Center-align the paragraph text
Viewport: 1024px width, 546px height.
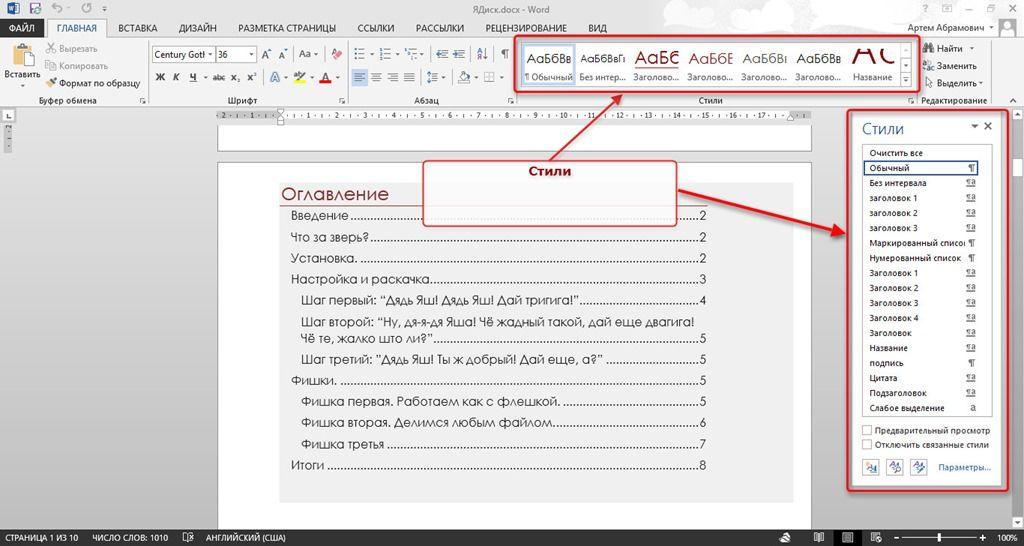[x=377, y=78]
